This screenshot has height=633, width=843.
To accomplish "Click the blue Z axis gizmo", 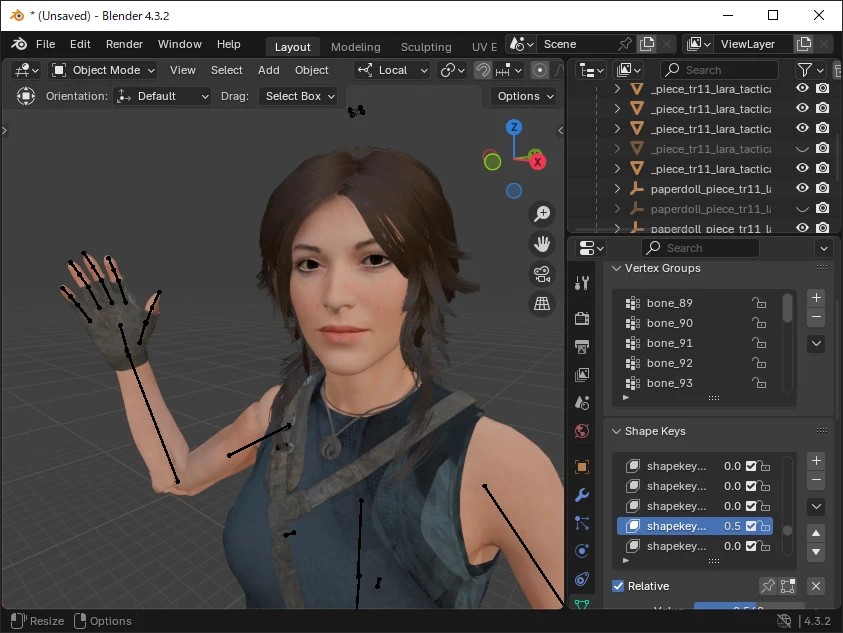I will click(514, 127).
